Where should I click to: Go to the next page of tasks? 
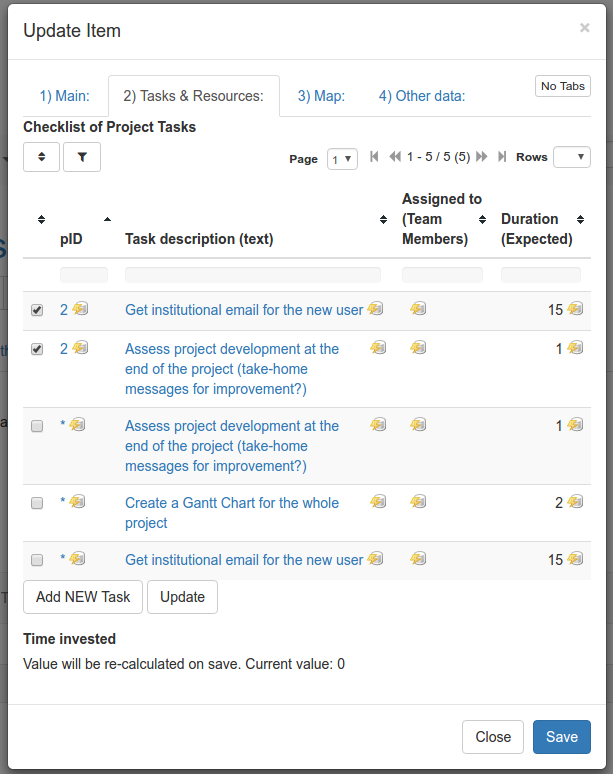click(x=481, y=157)
